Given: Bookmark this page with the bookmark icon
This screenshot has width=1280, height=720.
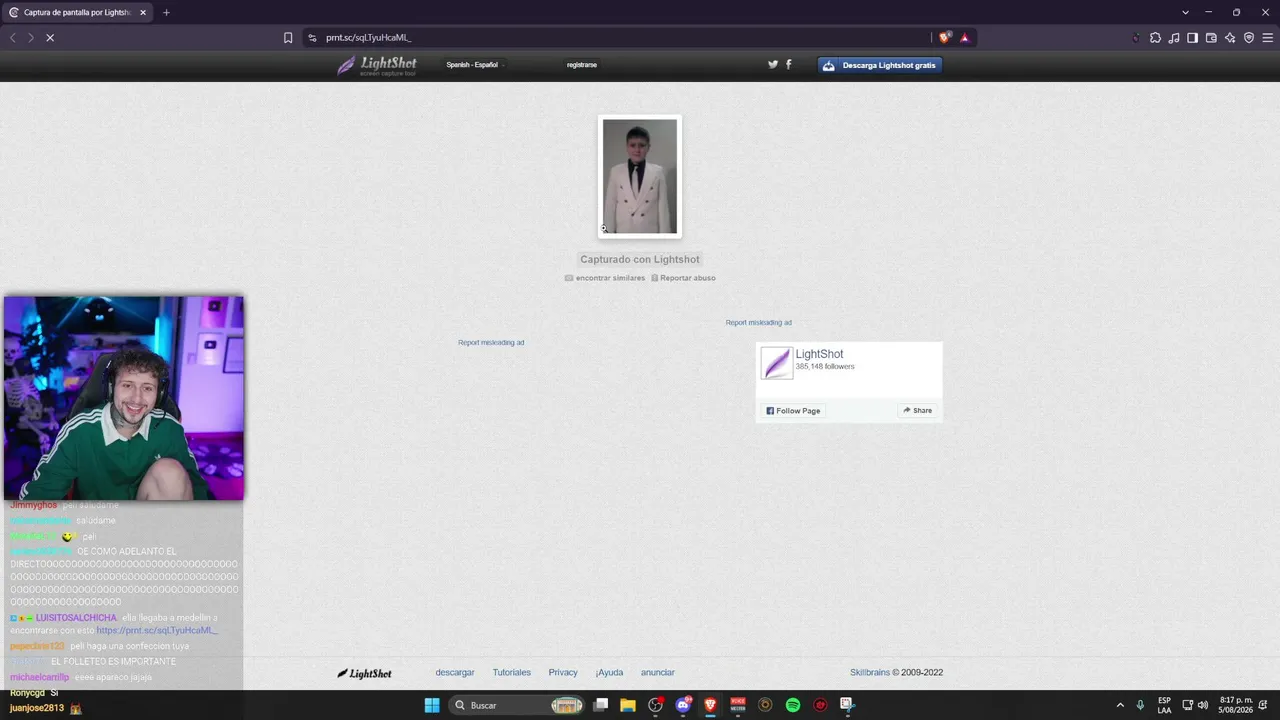Looking at the screenshot, I should 288,38.
